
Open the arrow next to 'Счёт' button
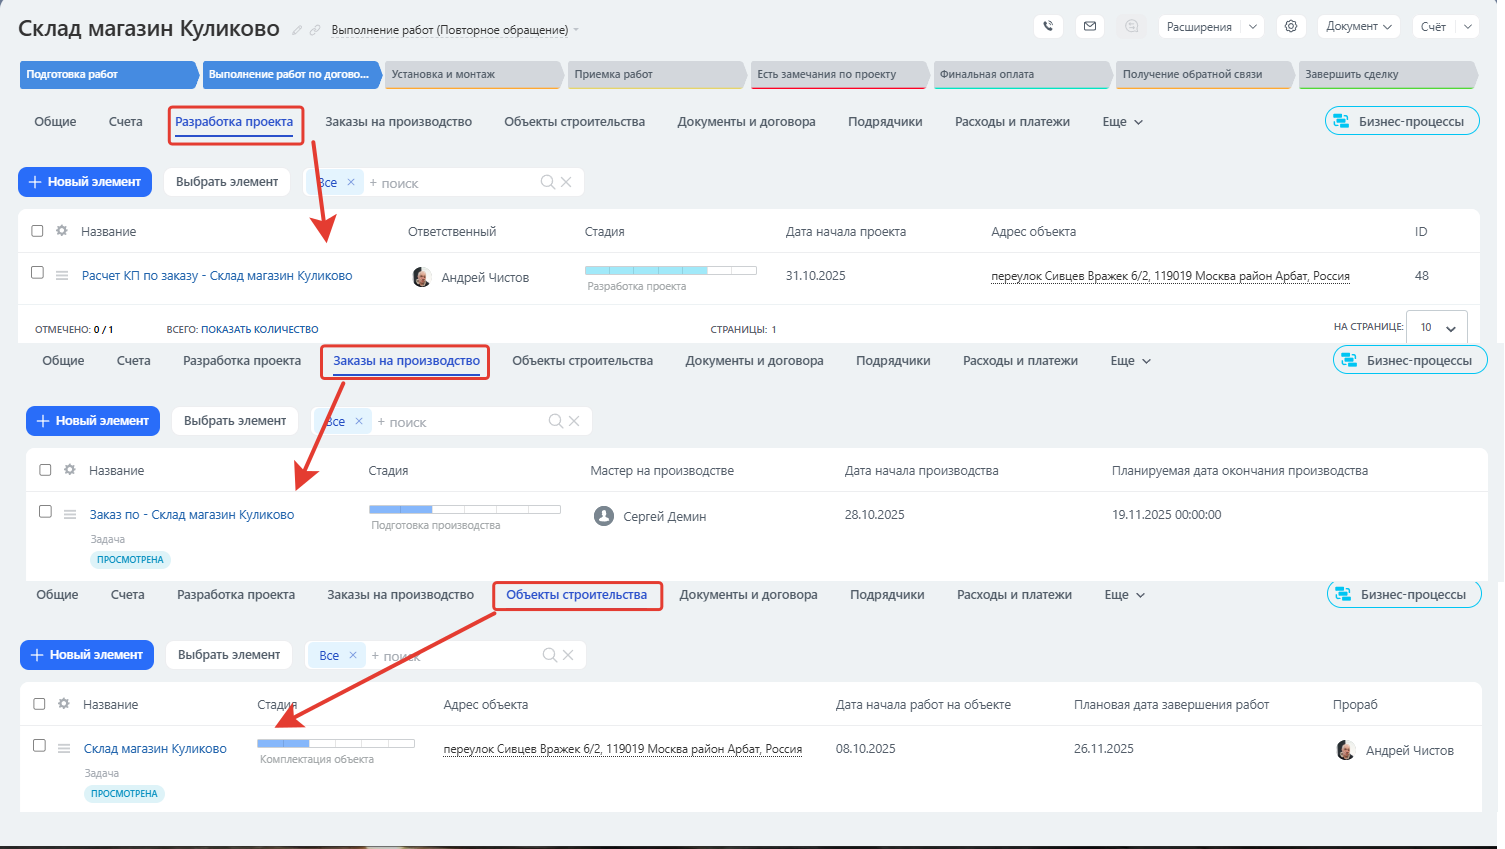[1468, 27]
